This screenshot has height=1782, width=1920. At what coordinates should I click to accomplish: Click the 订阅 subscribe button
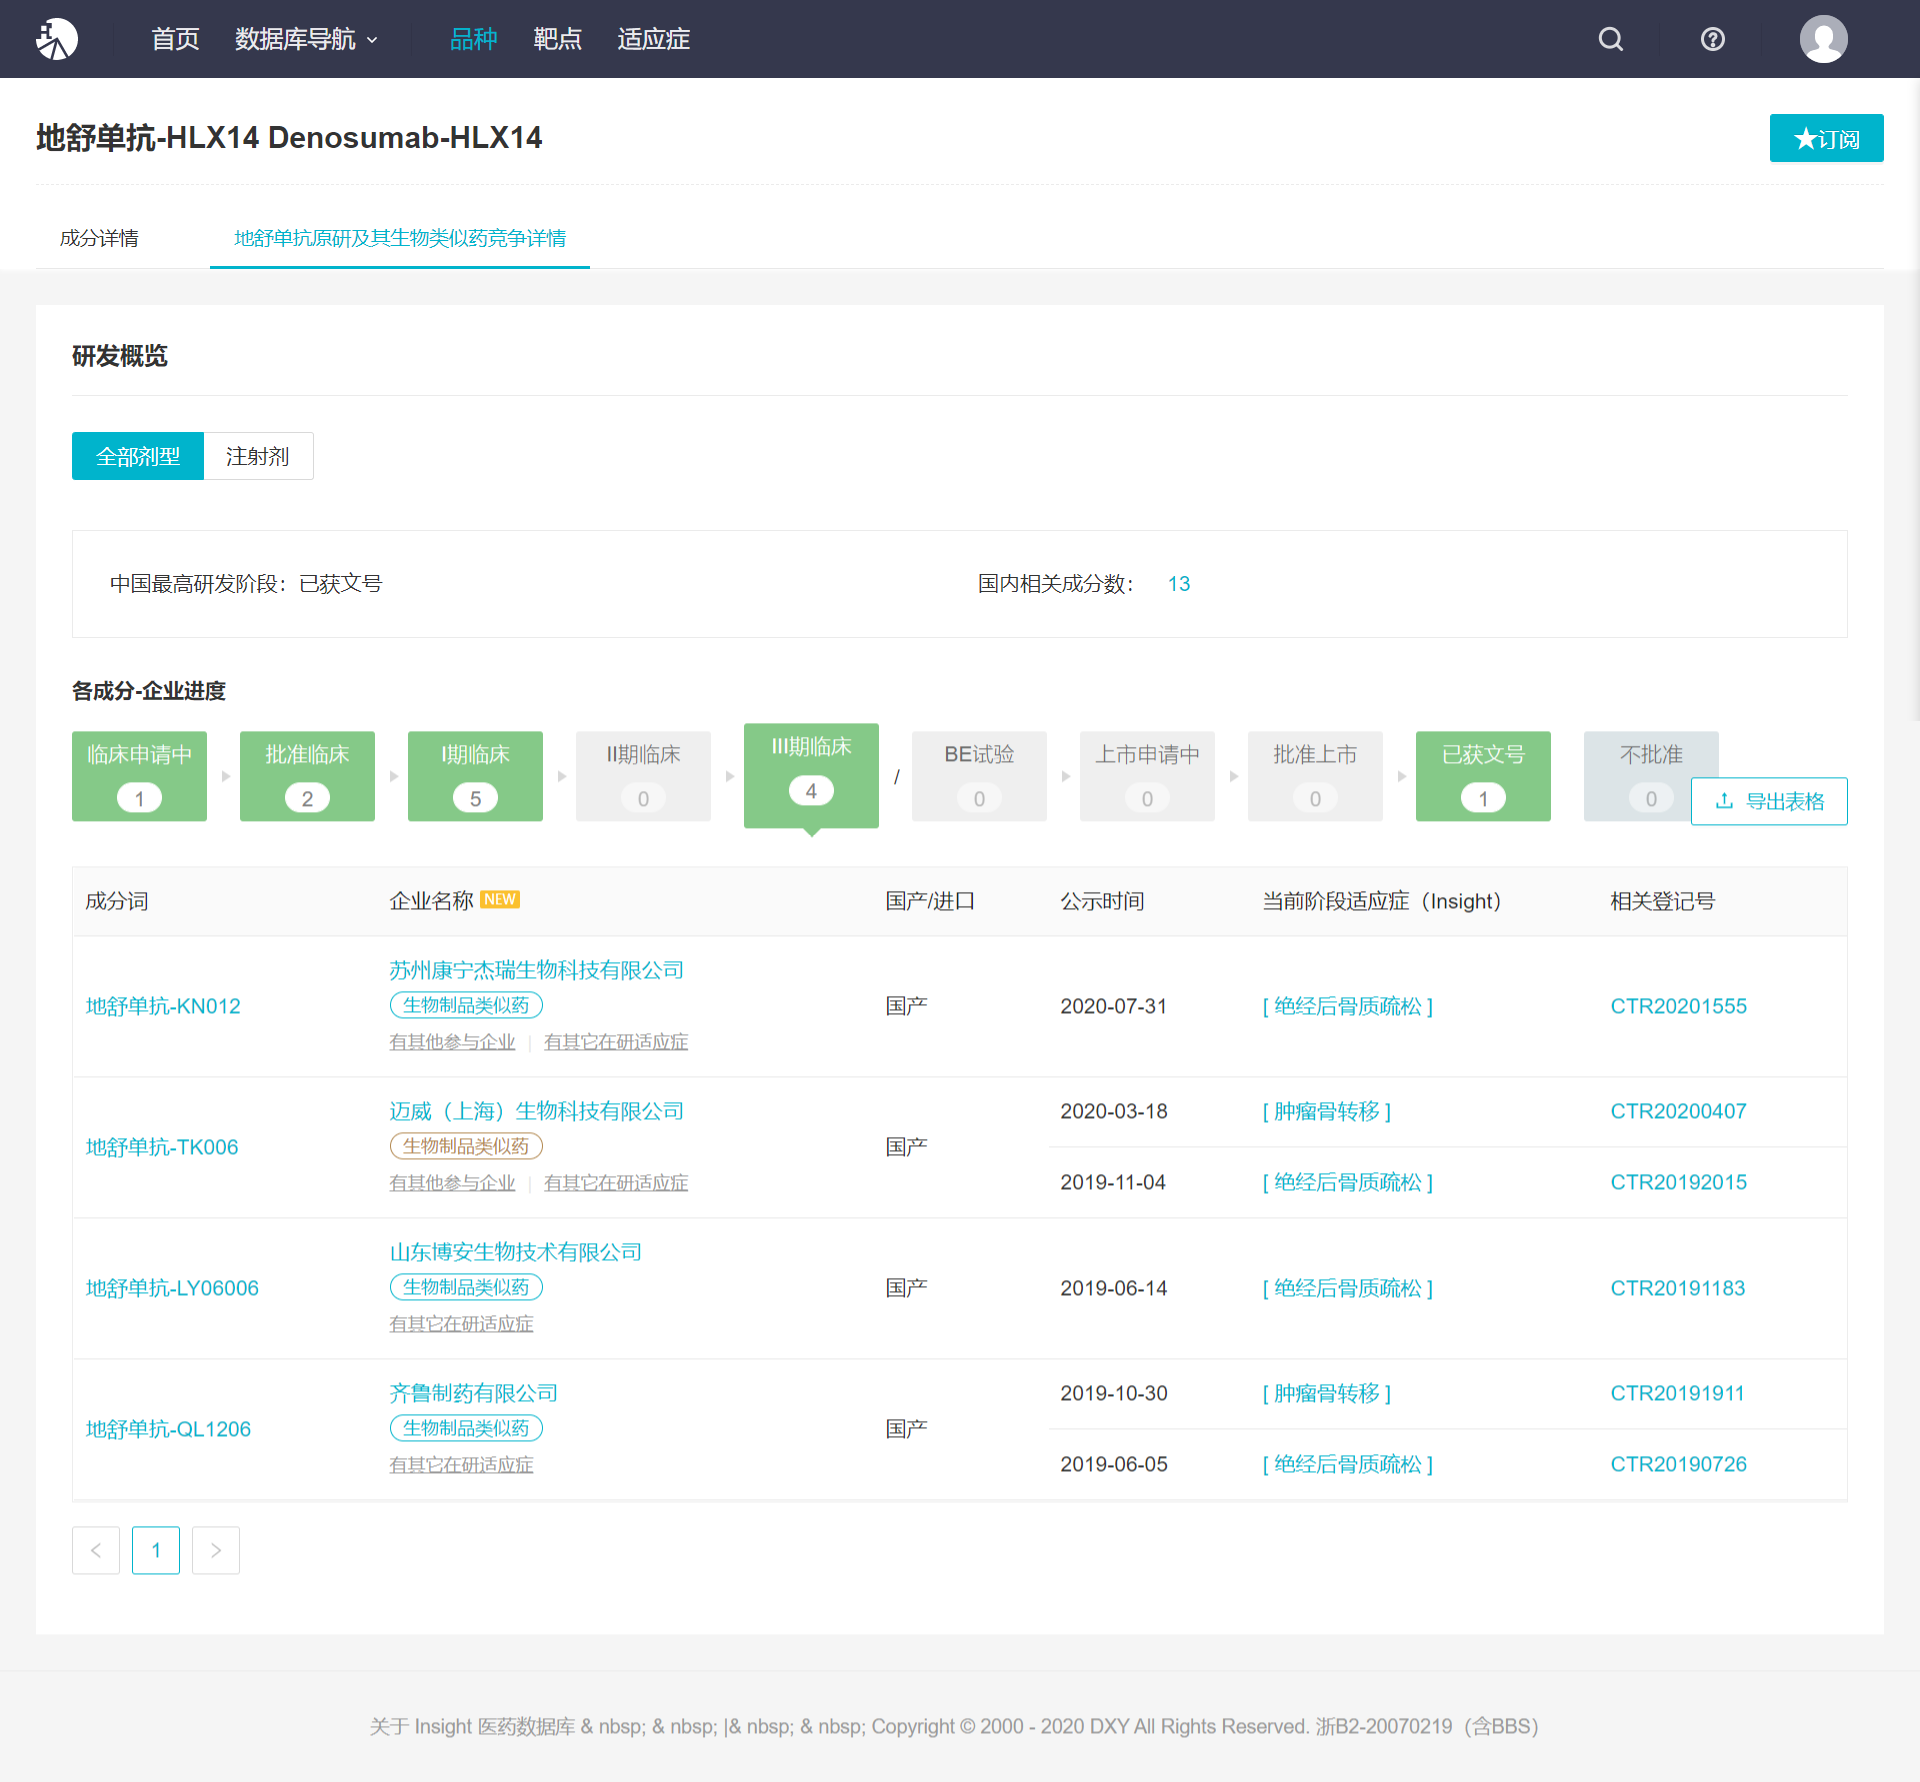click(x=1826, y=138)
